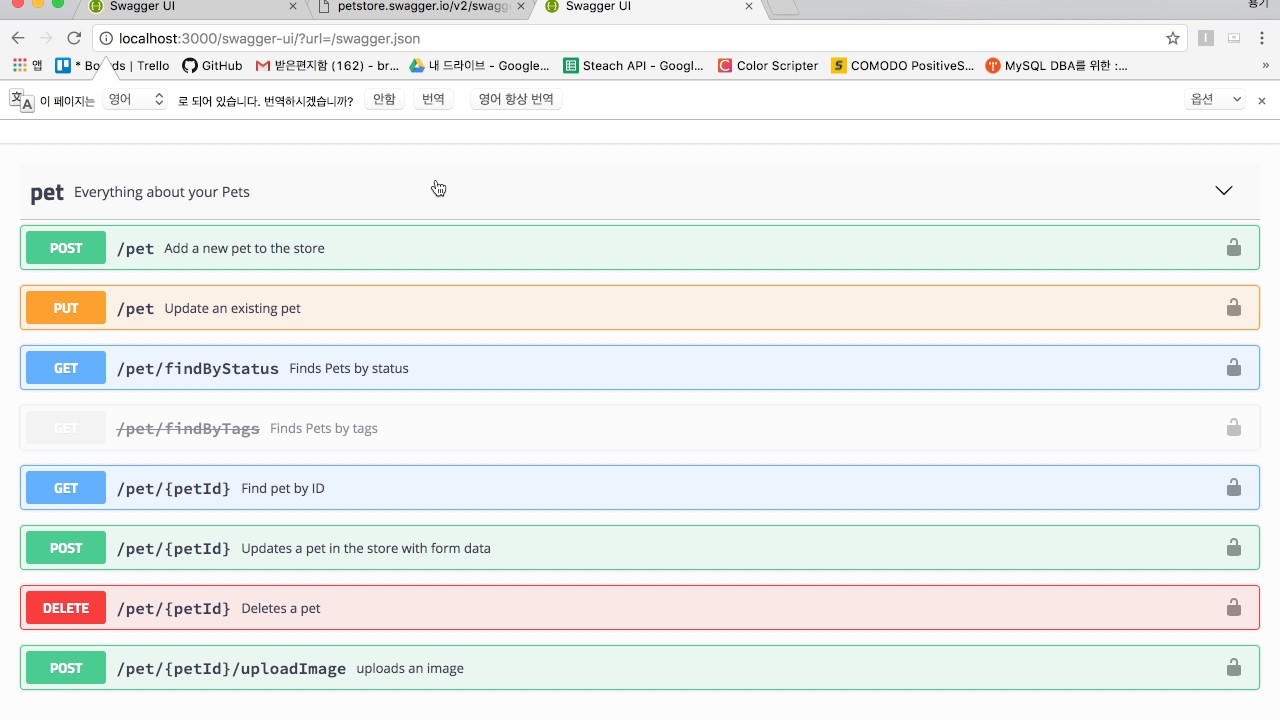This screenshot has width=1280, height=720.
Task: Click the '/pet/findByTags' strikethrough path text
Action: 188,428
